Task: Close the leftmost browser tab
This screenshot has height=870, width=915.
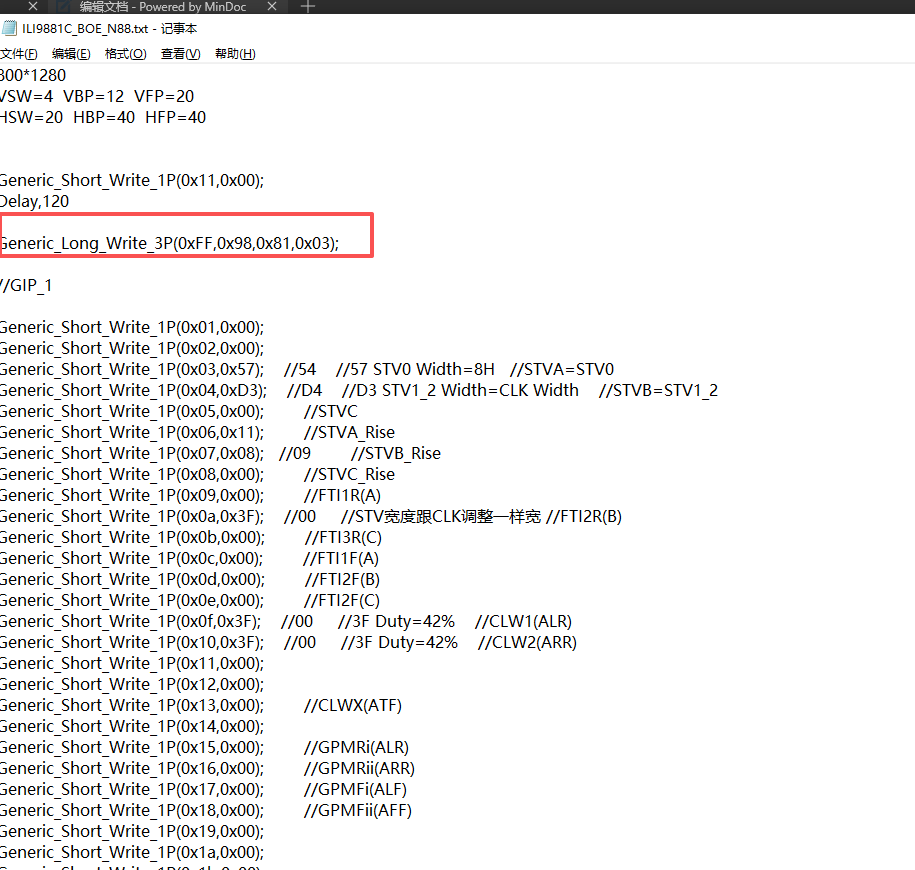Action: pos(32,7)
